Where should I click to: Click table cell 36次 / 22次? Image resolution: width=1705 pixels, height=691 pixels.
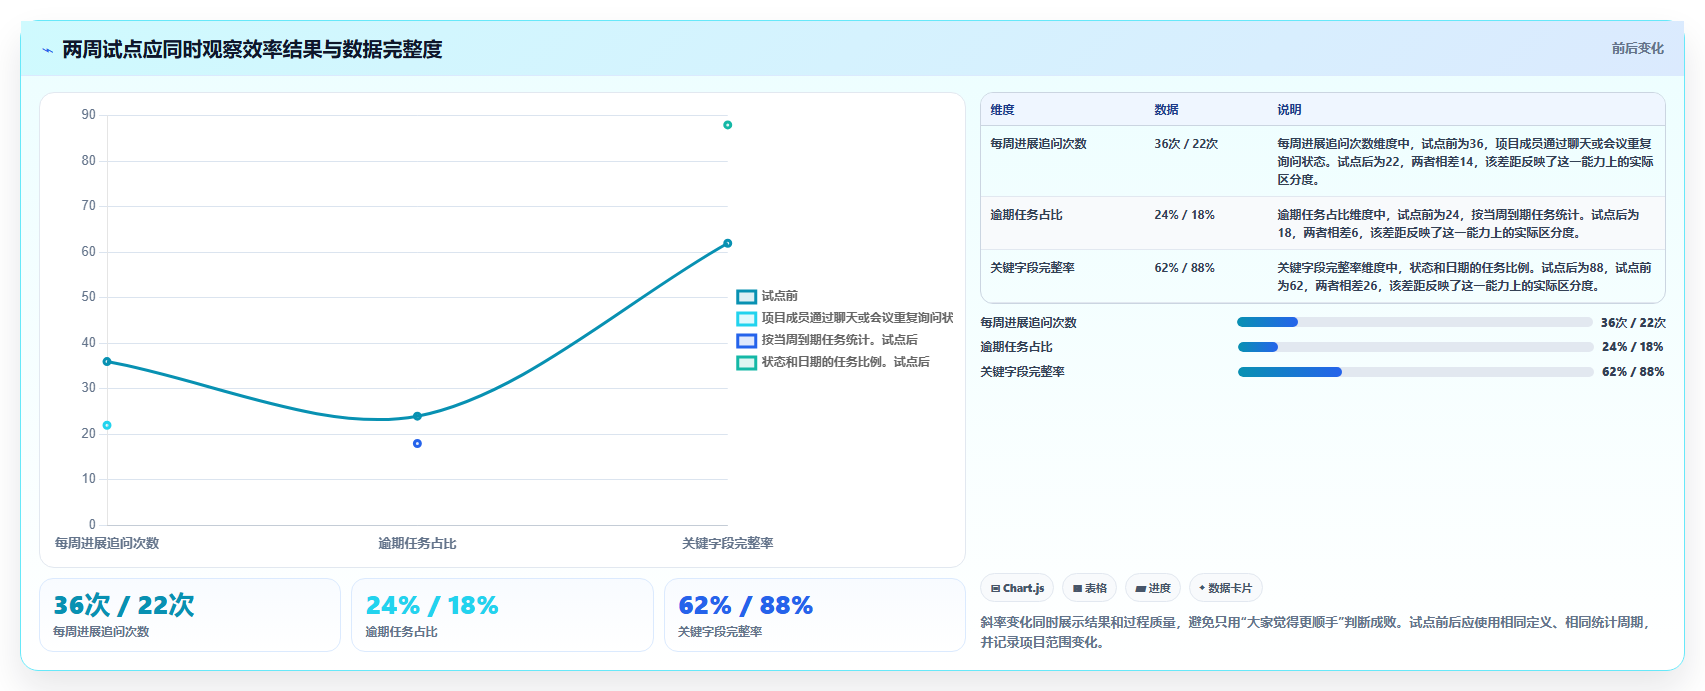(x=1186, y=144)
